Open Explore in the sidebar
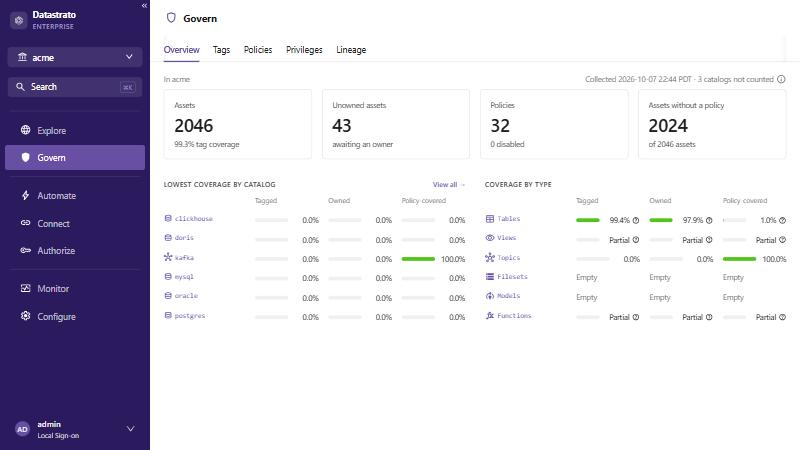 [75, 130]
